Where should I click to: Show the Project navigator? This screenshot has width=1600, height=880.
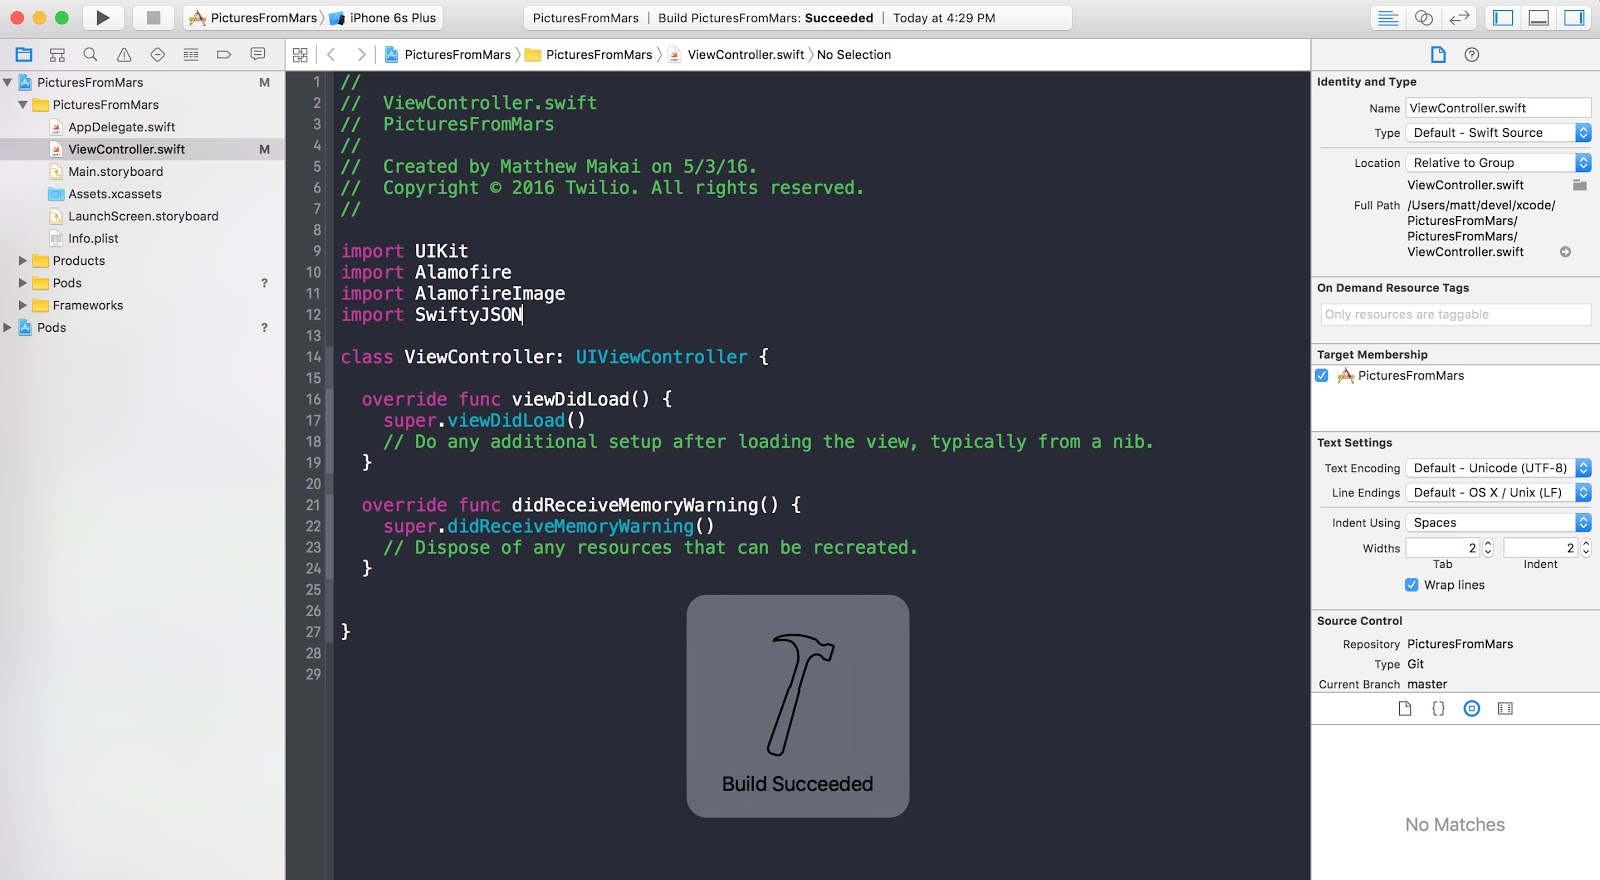24,55
